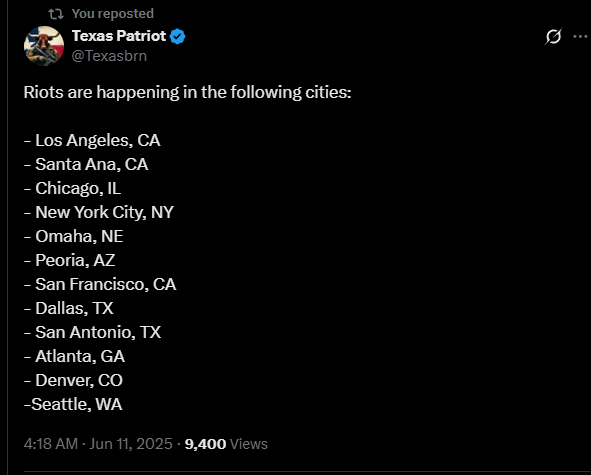Click the repost arrows icon at top
This screenshot has height=475, width=591.
coord(56,14)
